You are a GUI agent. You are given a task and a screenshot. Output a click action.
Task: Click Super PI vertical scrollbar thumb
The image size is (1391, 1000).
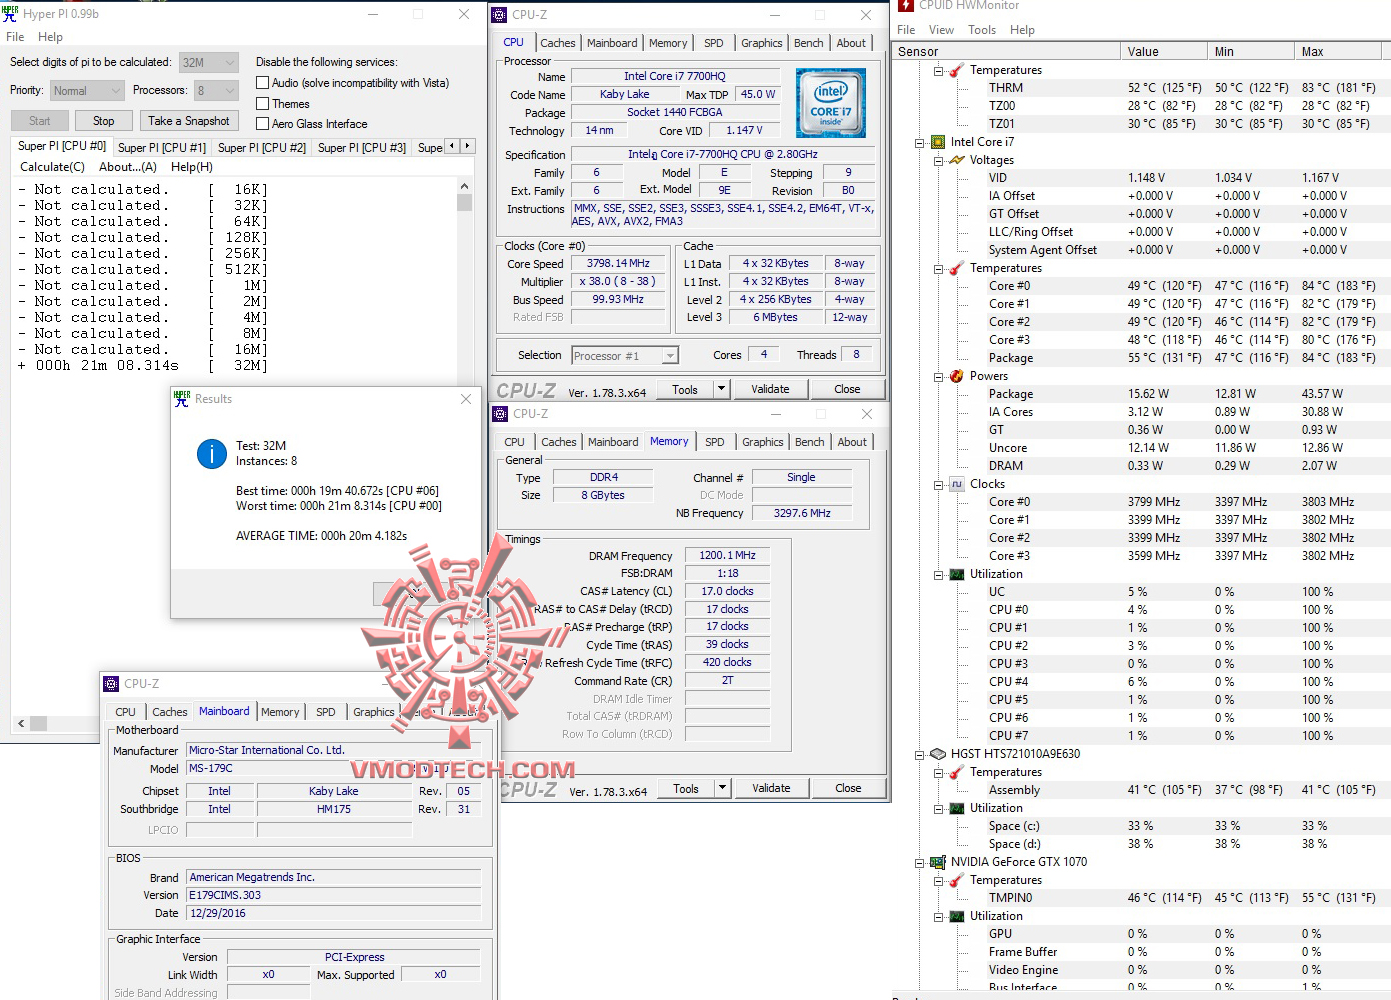(464, 203)
